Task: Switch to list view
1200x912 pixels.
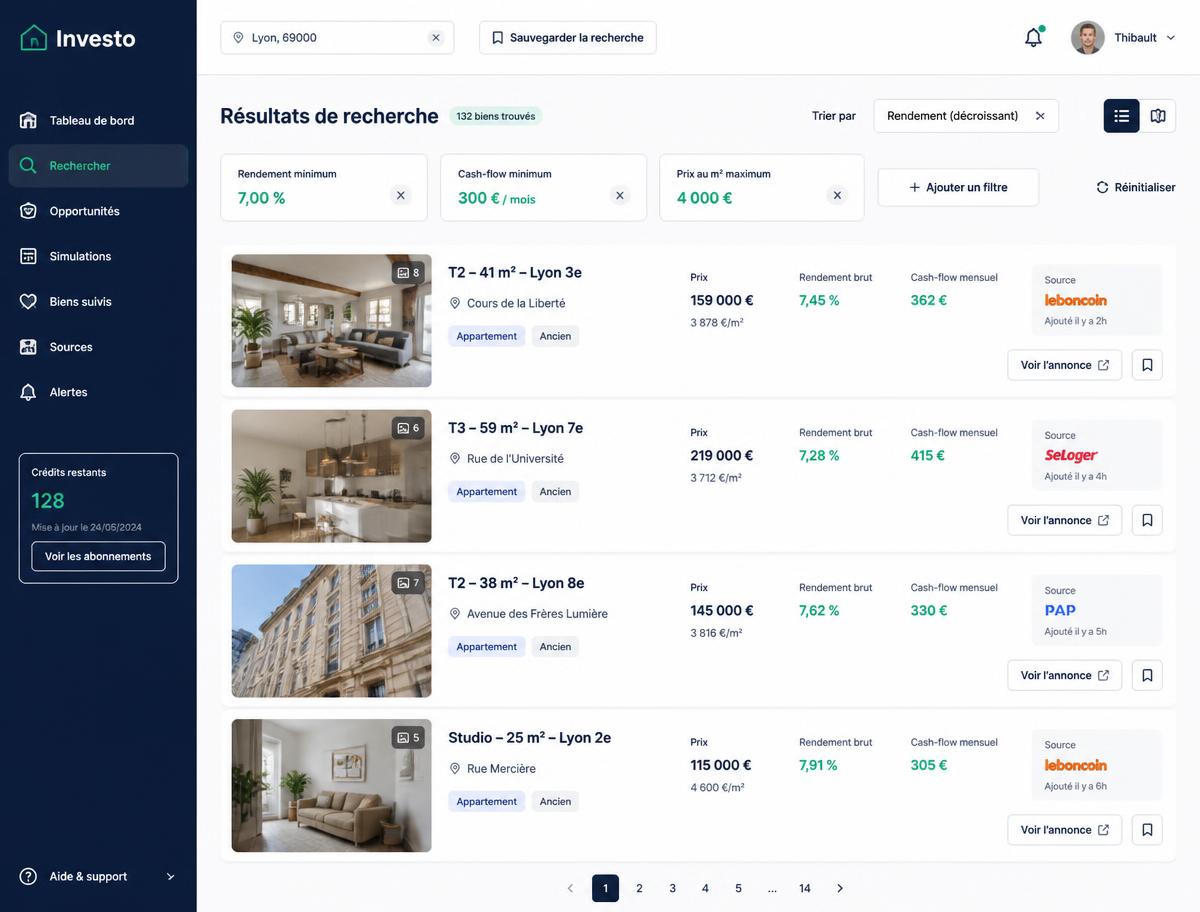Action: coord(1122,116)
